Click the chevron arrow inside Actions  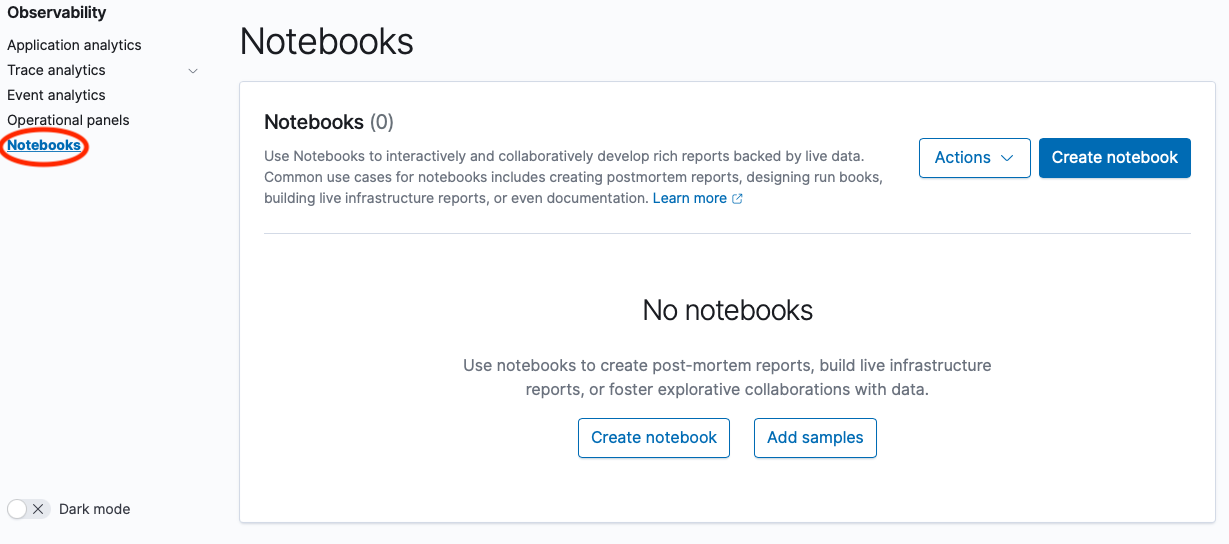point(1007,158)
